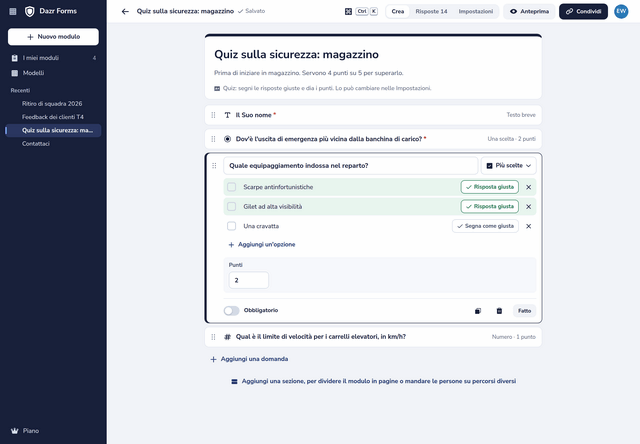640x444 pixels.
Task: Delete the question using the trash icon
Action: click(499, 311)
